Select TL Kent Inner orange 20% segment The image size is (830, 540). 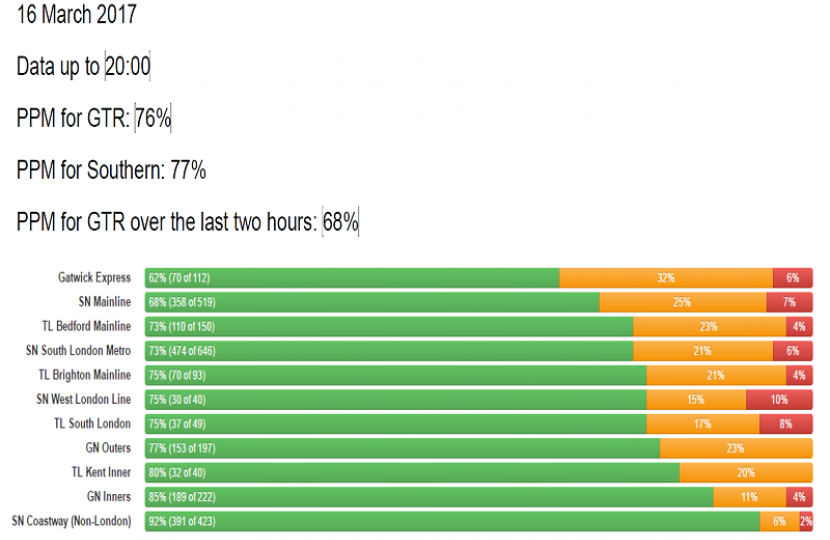click(746, 472)
